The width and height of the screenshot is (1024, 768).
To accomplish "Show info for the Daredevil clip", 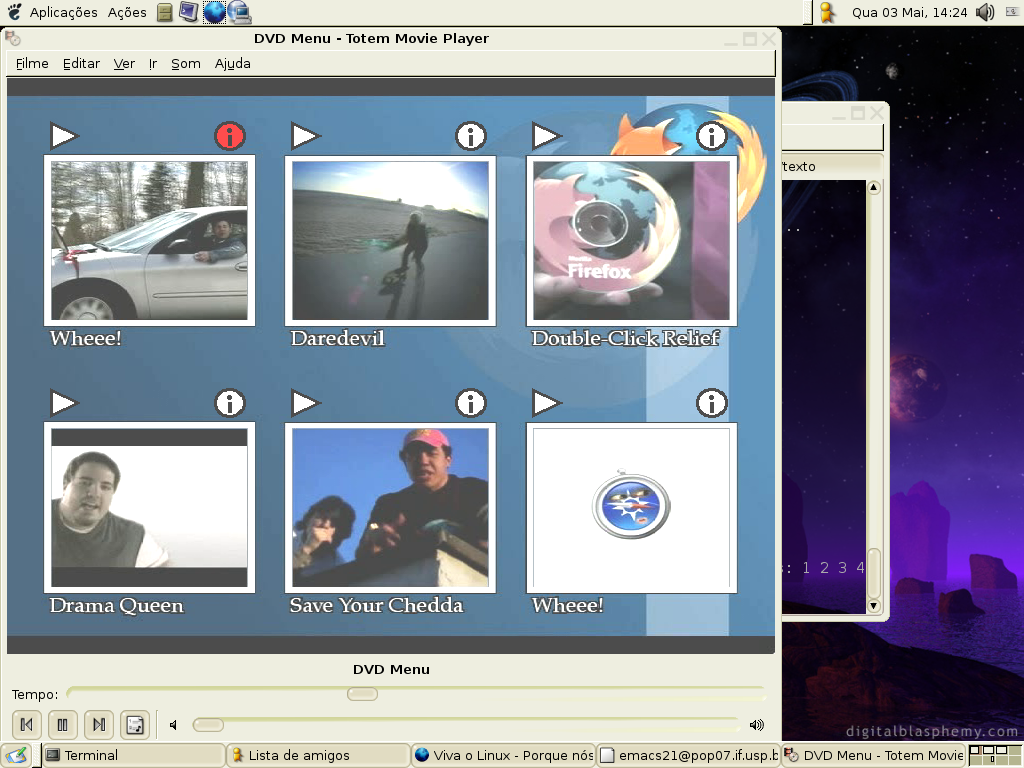I will click(x=471, y=136).
